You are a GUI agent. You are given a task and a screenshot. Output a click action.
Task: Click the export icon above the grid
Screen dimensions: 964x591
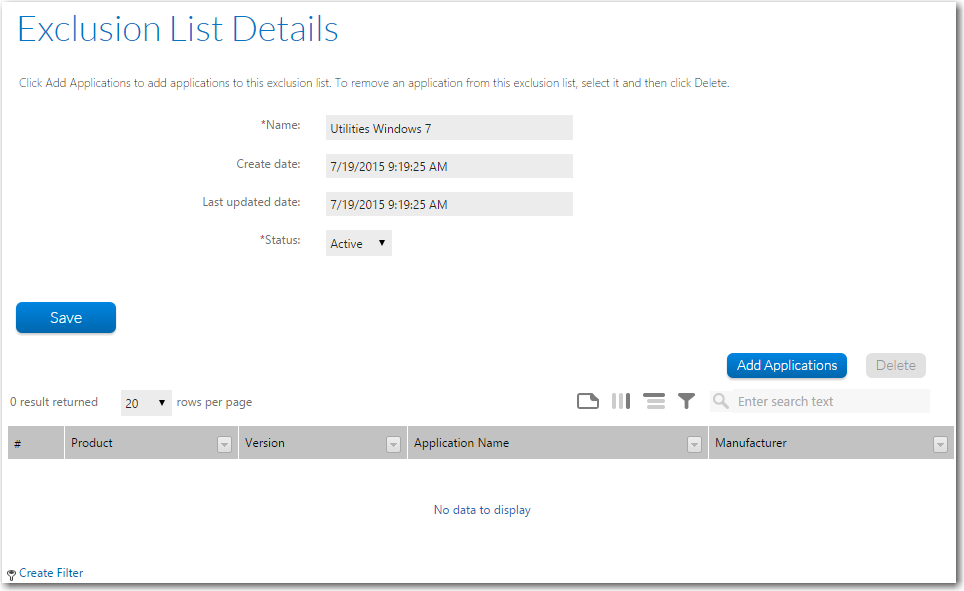(588, 401)
